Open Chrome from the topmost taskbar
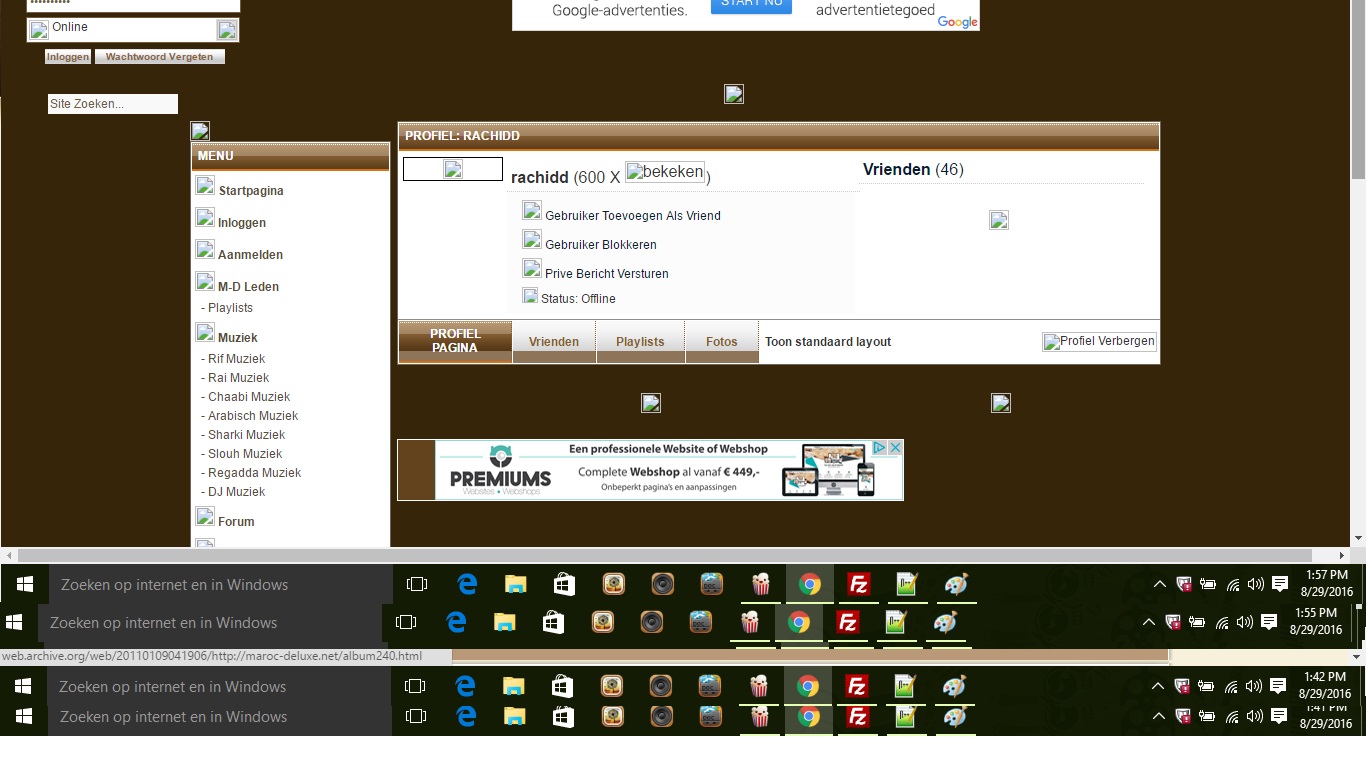Viewport: 1366px width, 768px height. 810,584
